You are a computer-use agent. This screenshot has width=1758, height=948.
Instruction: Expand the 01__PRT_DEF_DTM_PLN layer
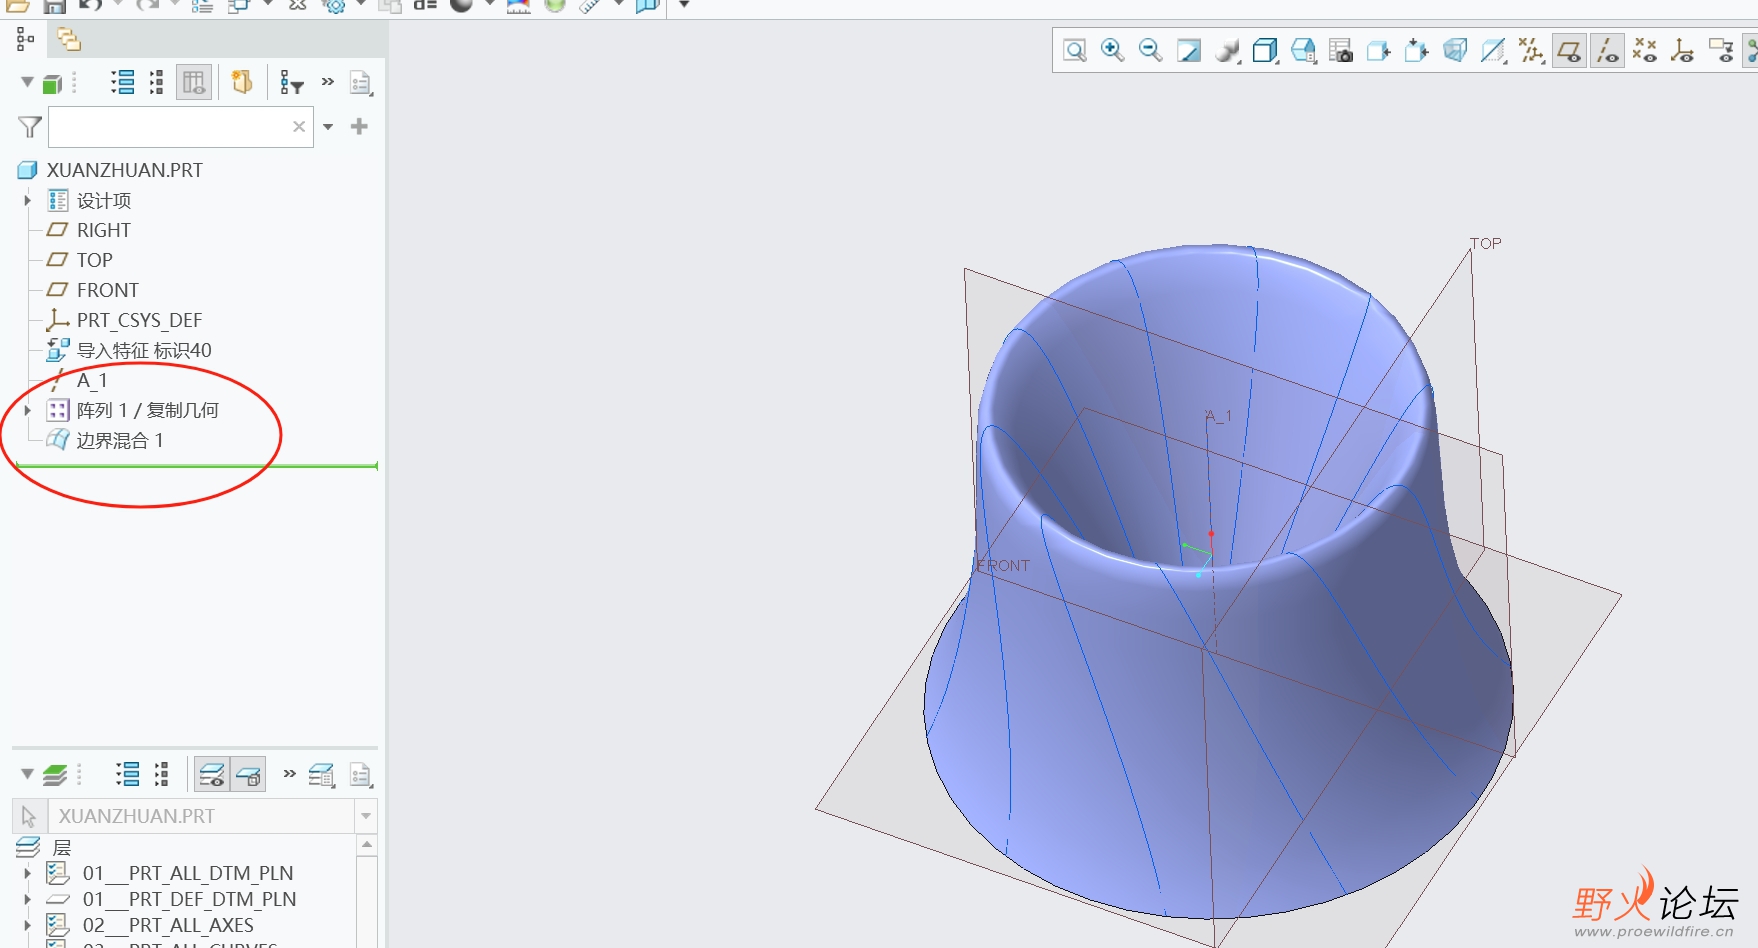point(27,899)
